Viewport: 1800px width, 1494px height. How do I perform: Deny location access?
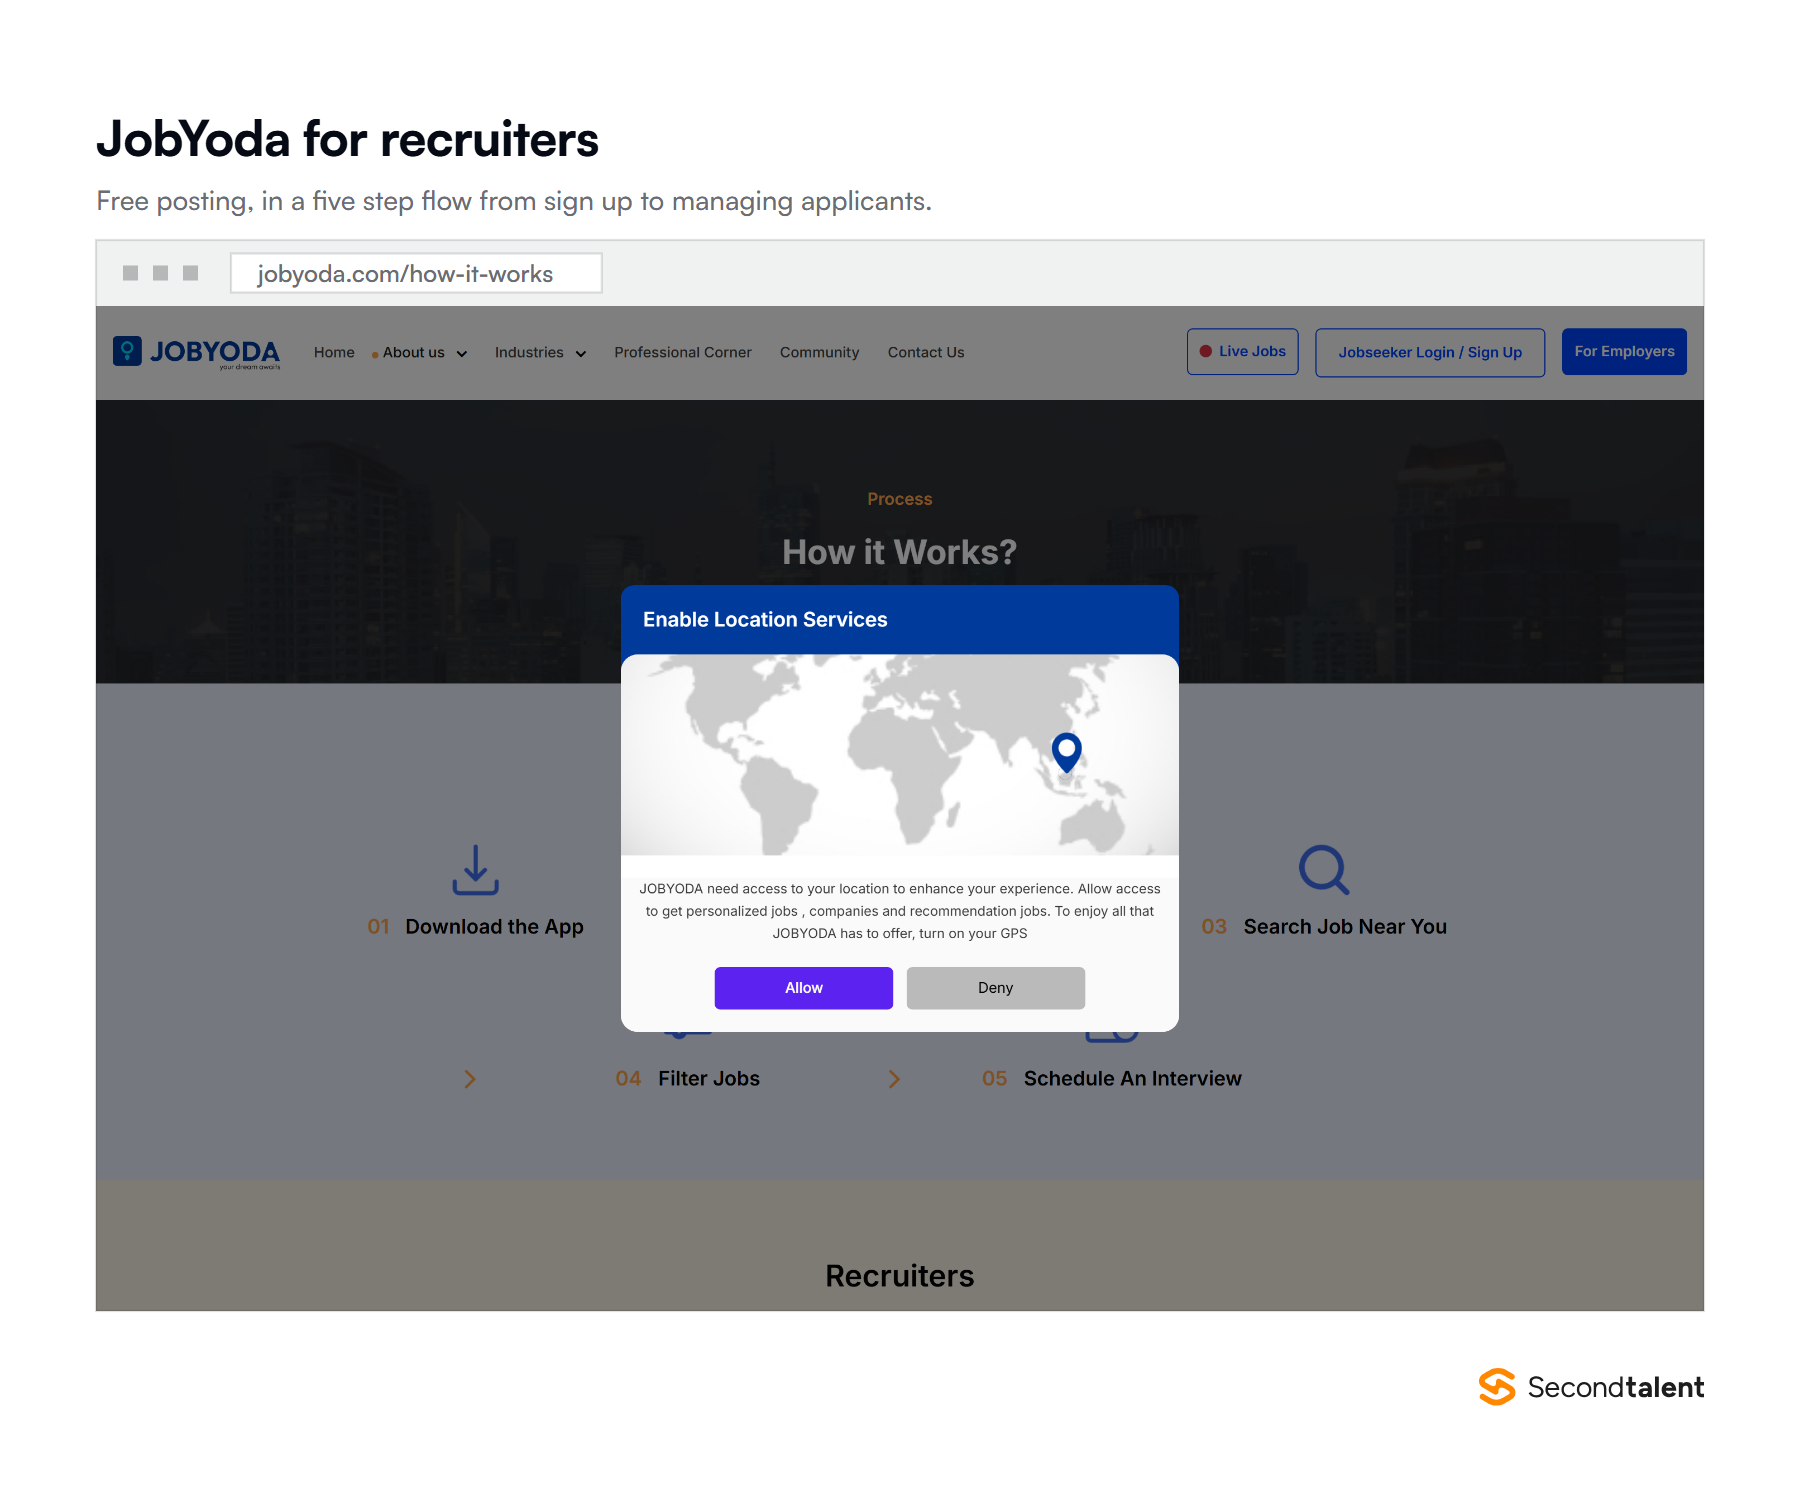pos(996,988)
